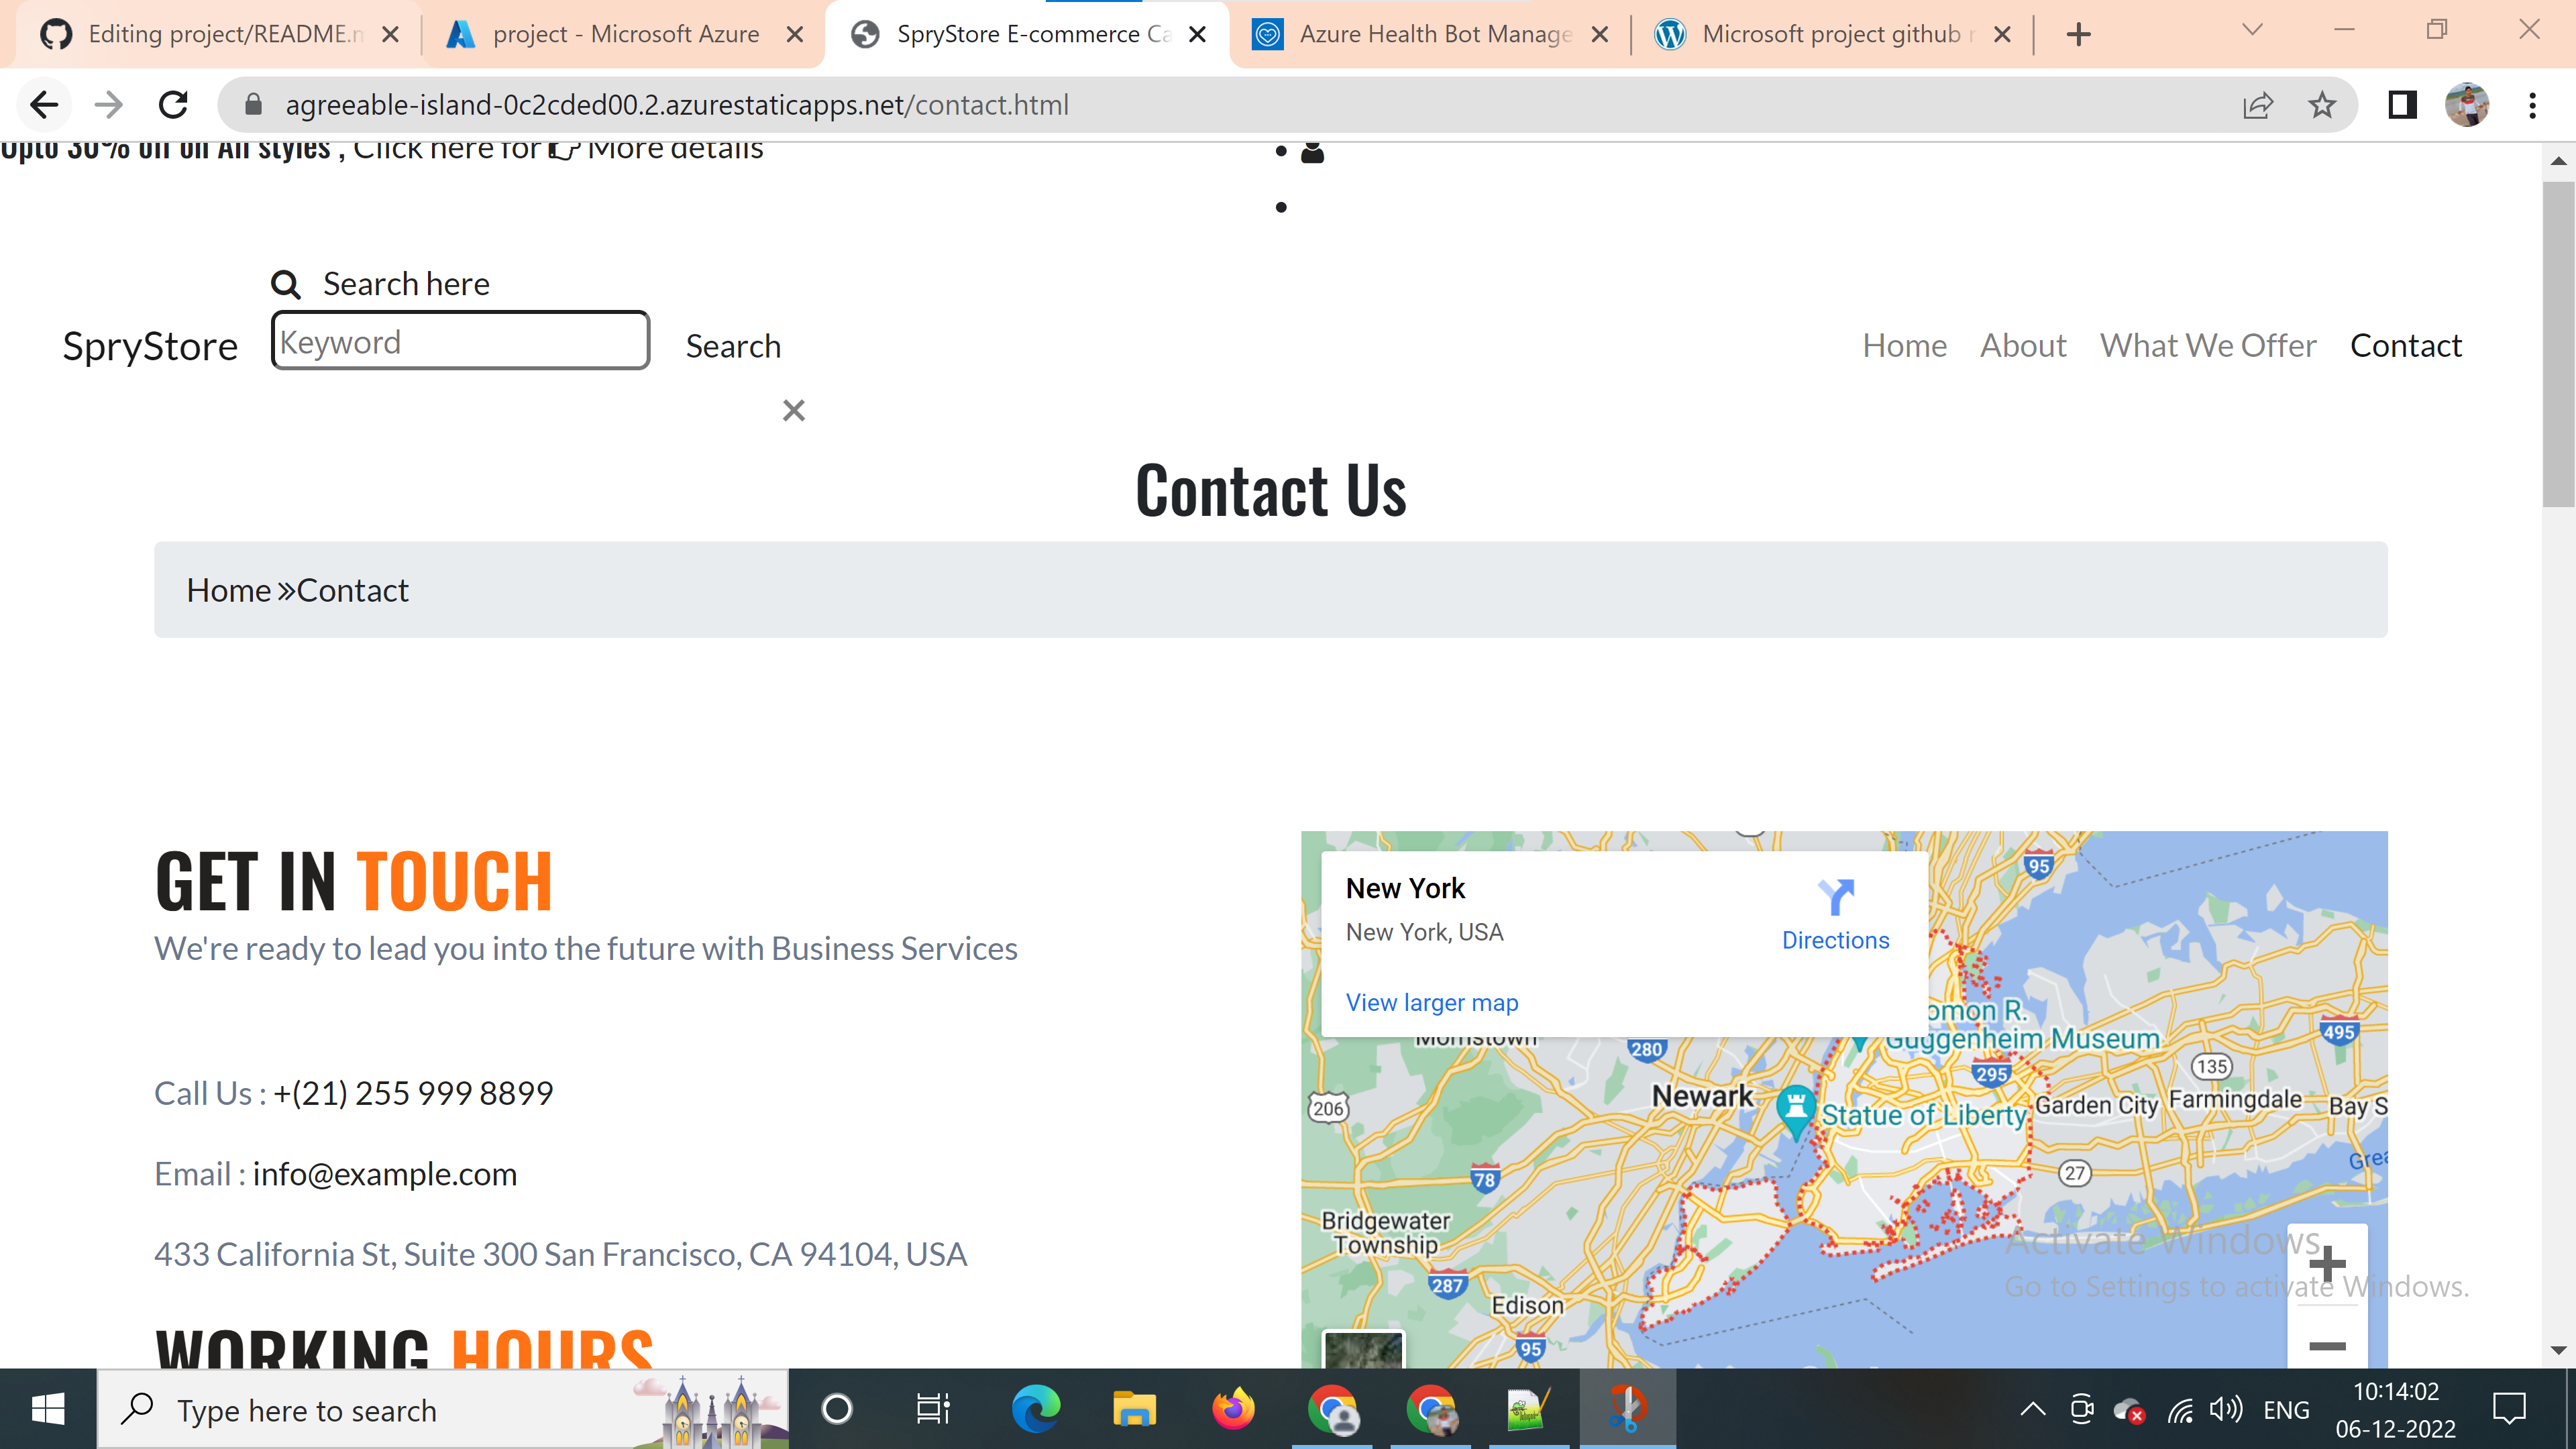Click the map Directions arrow icon
Image resolution: width=2576 pixels, height=1449 pixels.
point(1835,897)
